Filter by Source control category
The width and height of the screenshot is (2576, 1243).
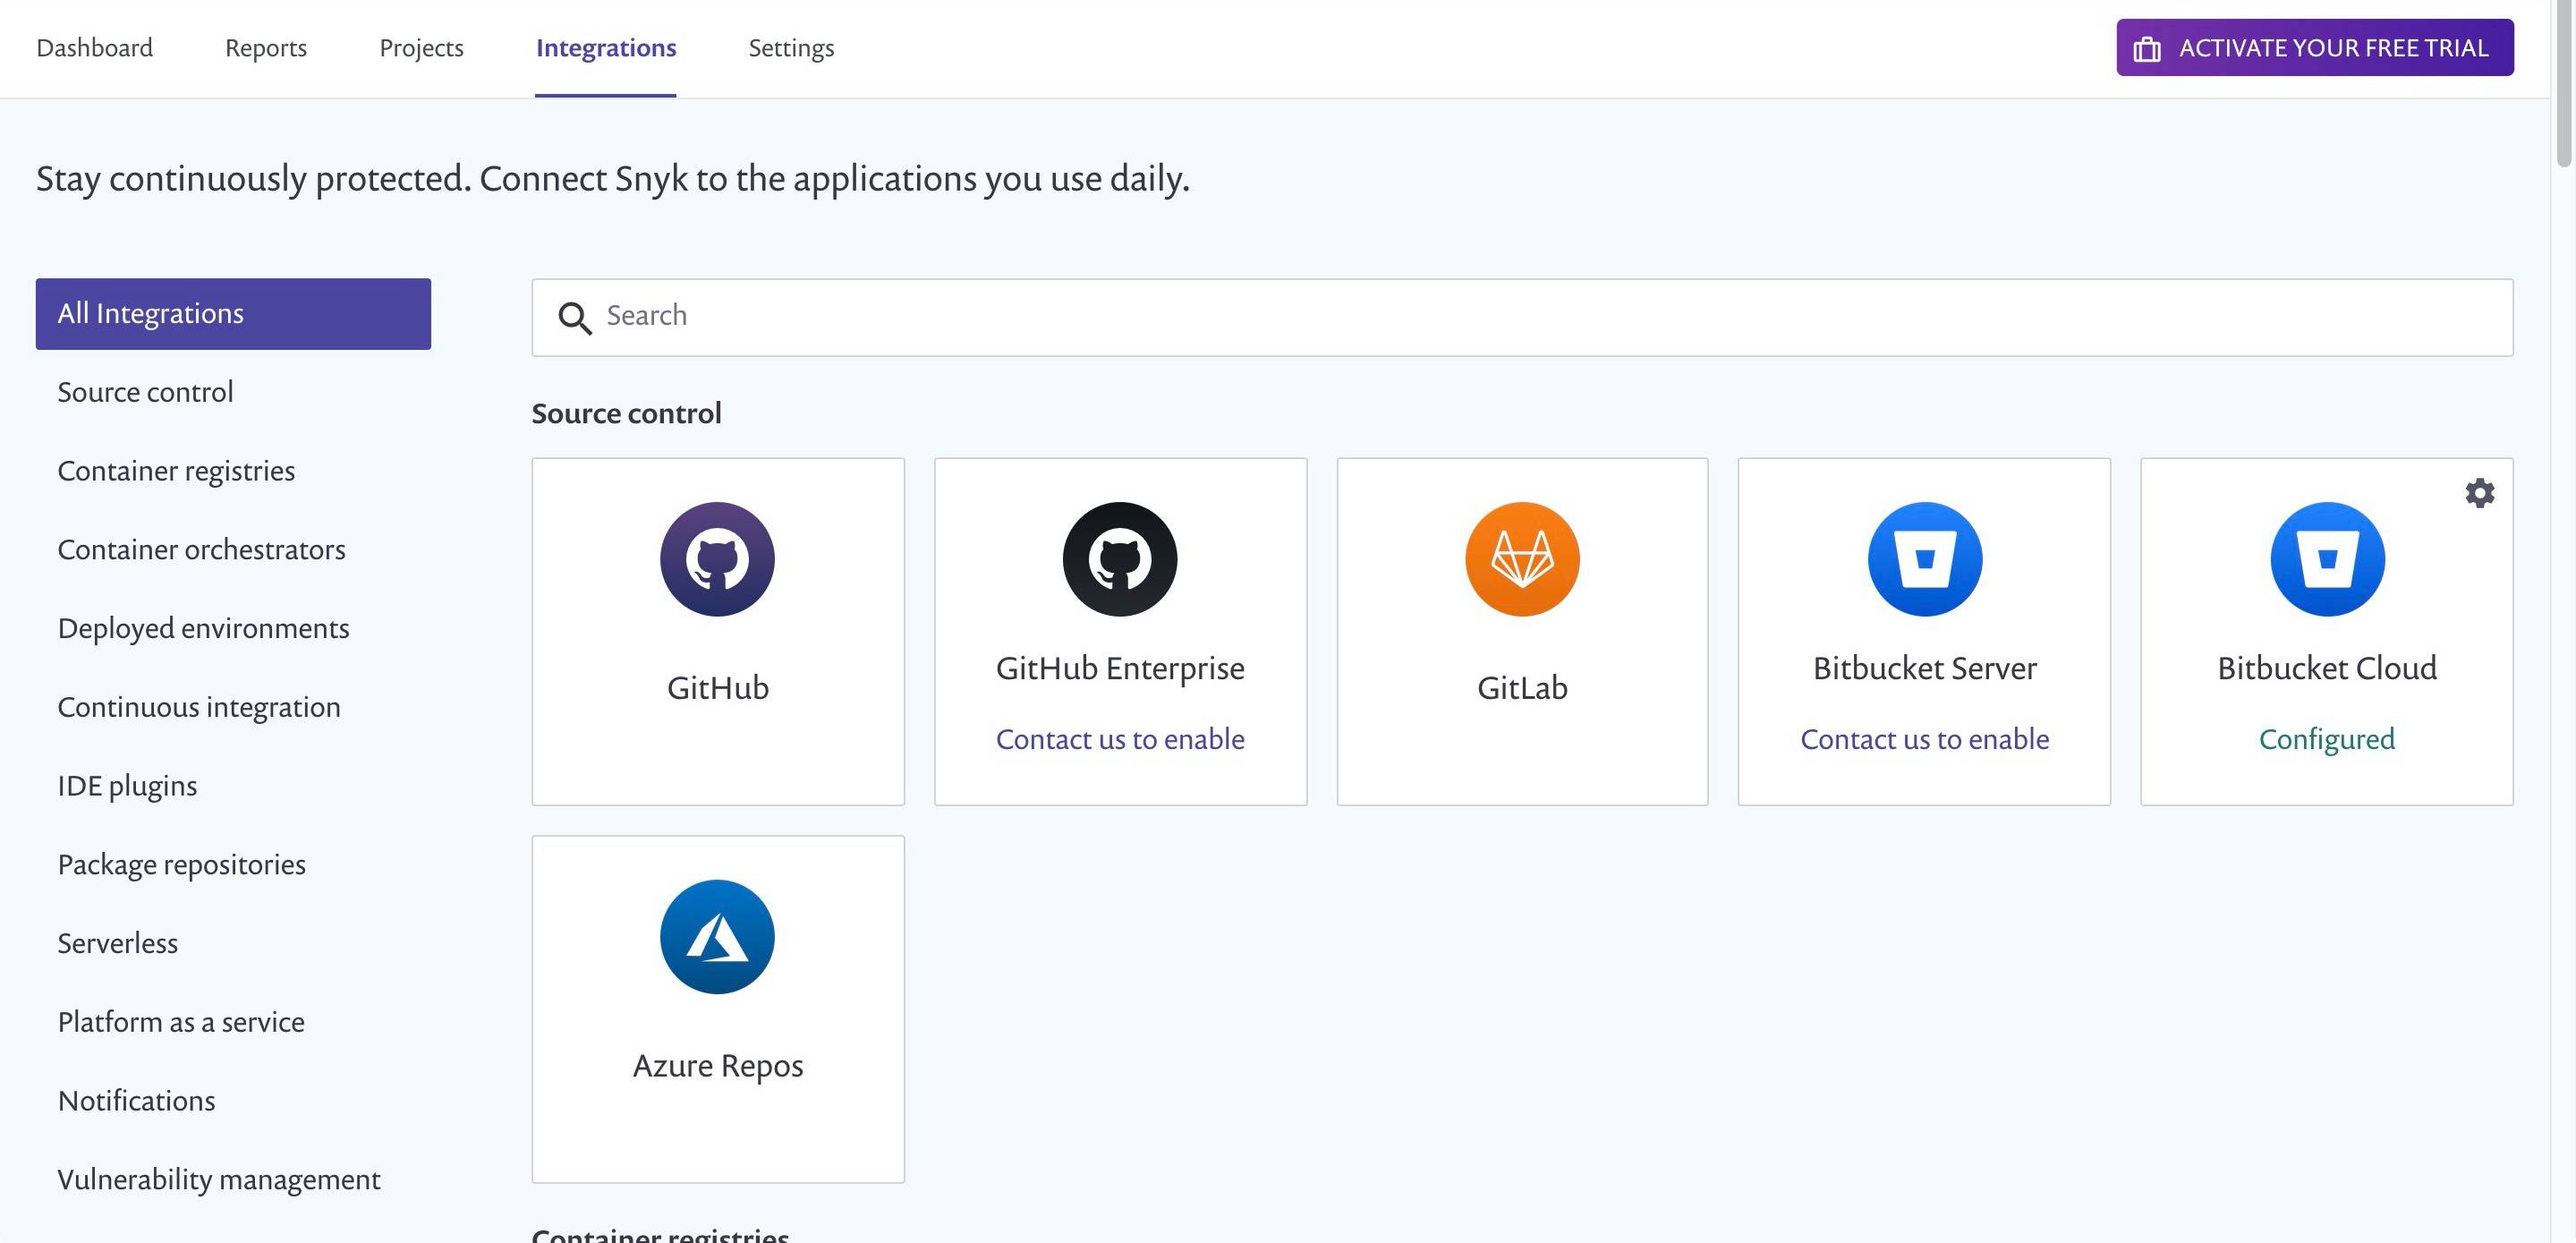click(145, 392)
